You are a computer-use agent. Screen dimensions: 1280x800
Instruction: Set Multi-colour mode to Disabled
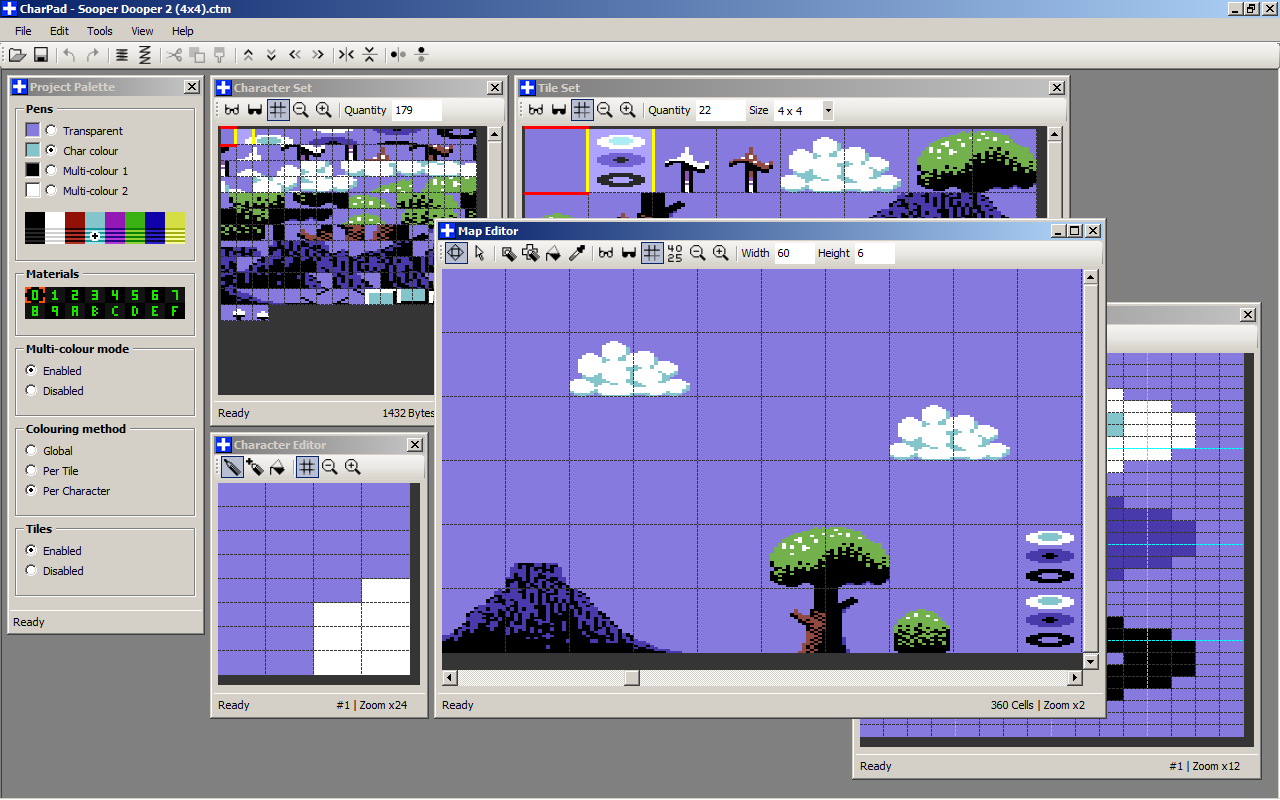click(x=31, y=391)
